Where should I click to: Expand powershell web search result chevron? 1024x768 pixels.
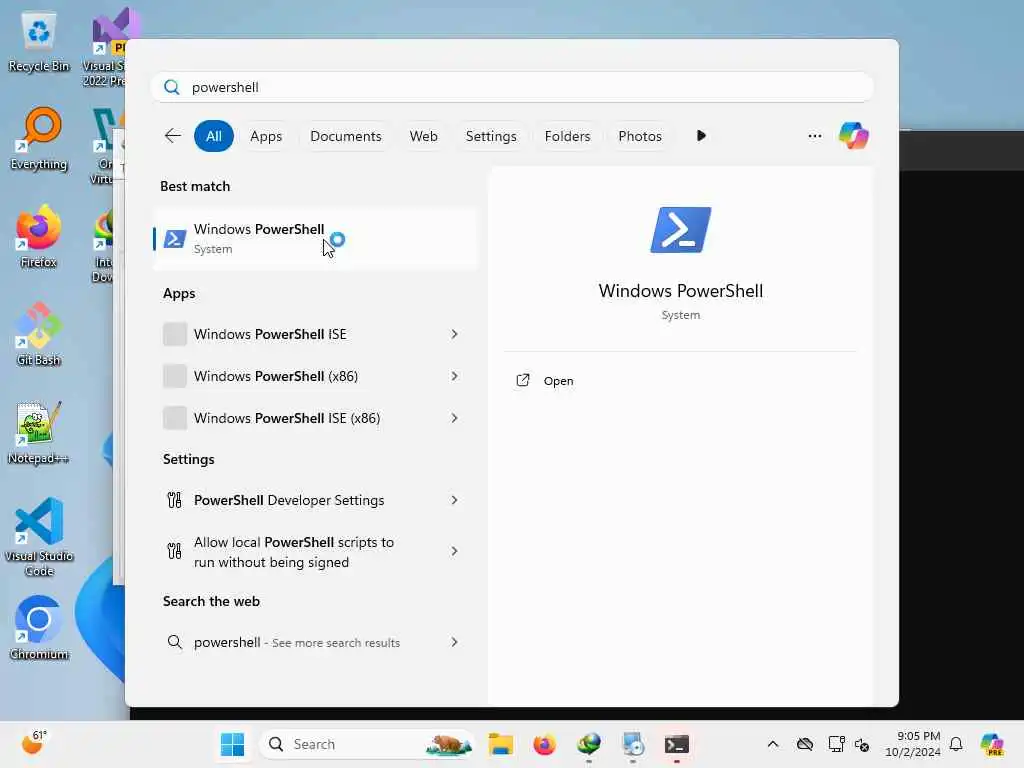pyautogui.click(x=455, y=642)
